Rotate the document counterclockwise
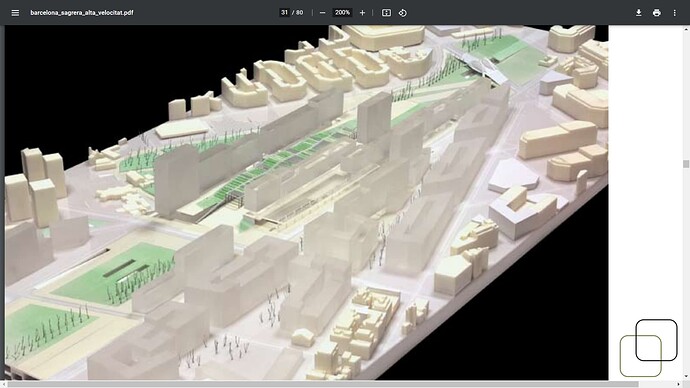Image resolution: width=690 pixels, height=388 pixels. (403, 13)
